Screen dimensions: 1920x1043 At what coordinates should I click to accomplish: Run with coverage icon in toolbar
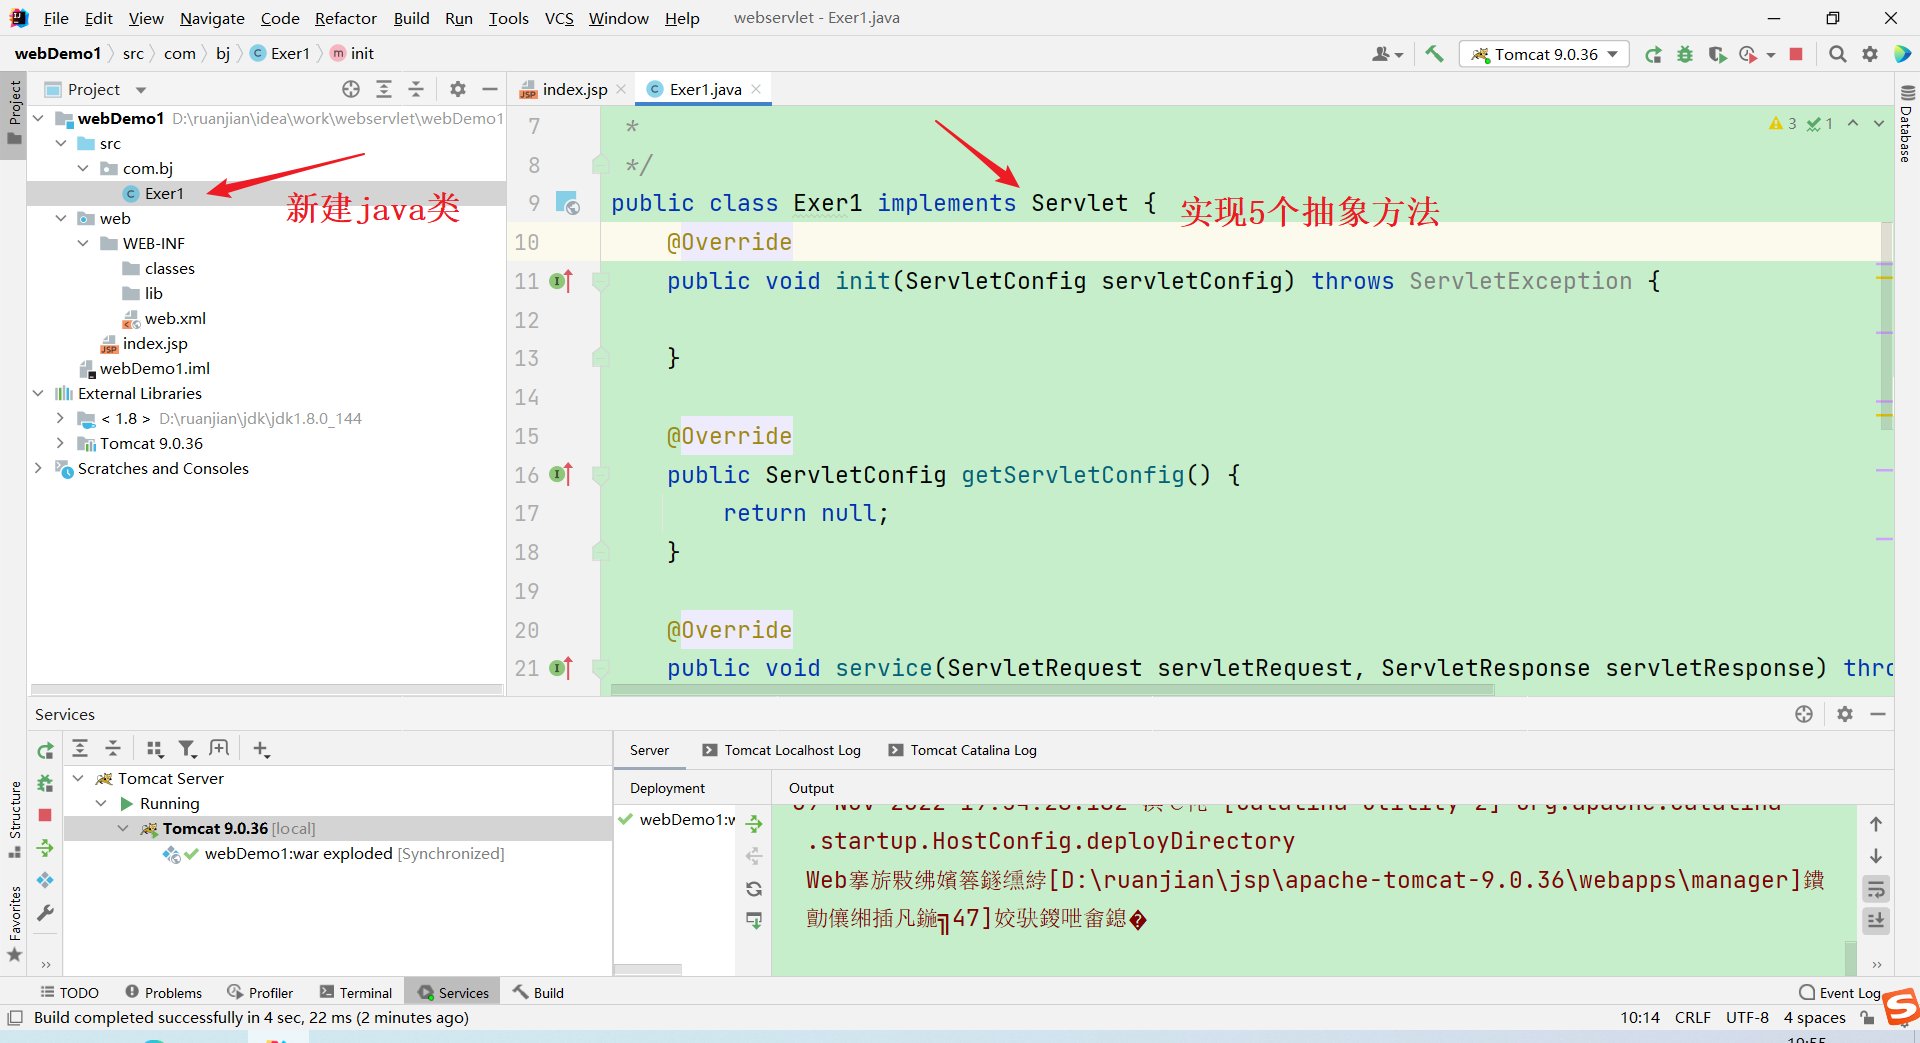(x=1717, y=54)
